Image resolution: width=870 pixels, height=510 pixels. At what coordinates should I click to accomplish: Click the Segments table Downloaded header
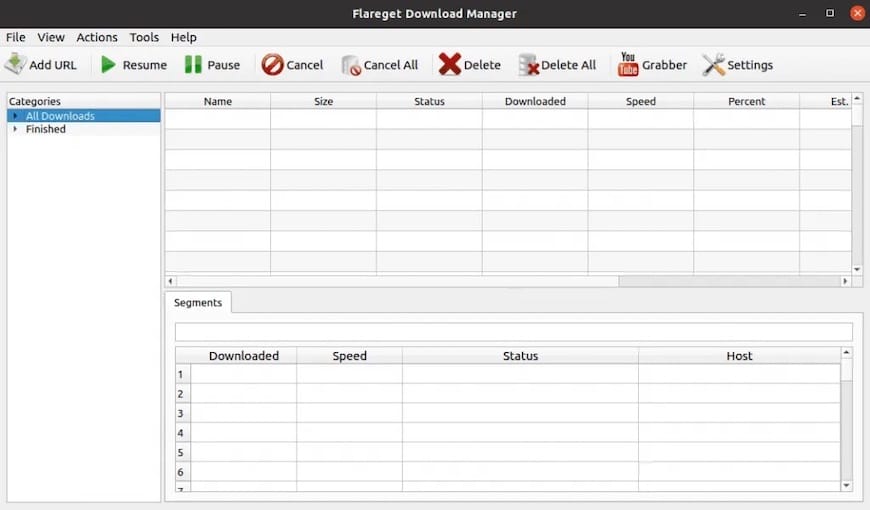244,356
